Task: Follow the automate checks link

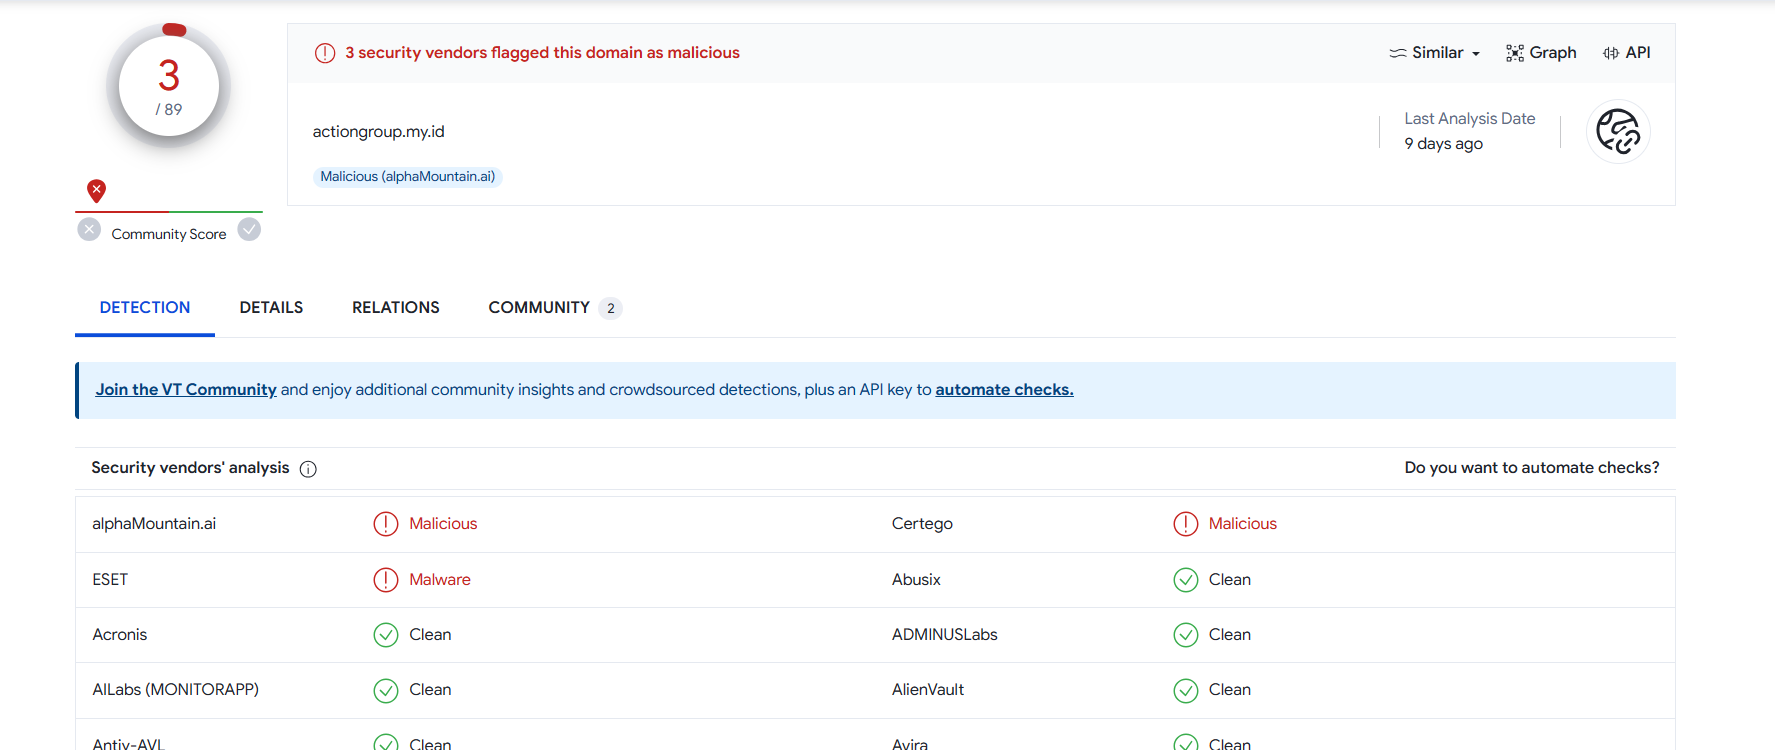Action: coord(1004,390)
